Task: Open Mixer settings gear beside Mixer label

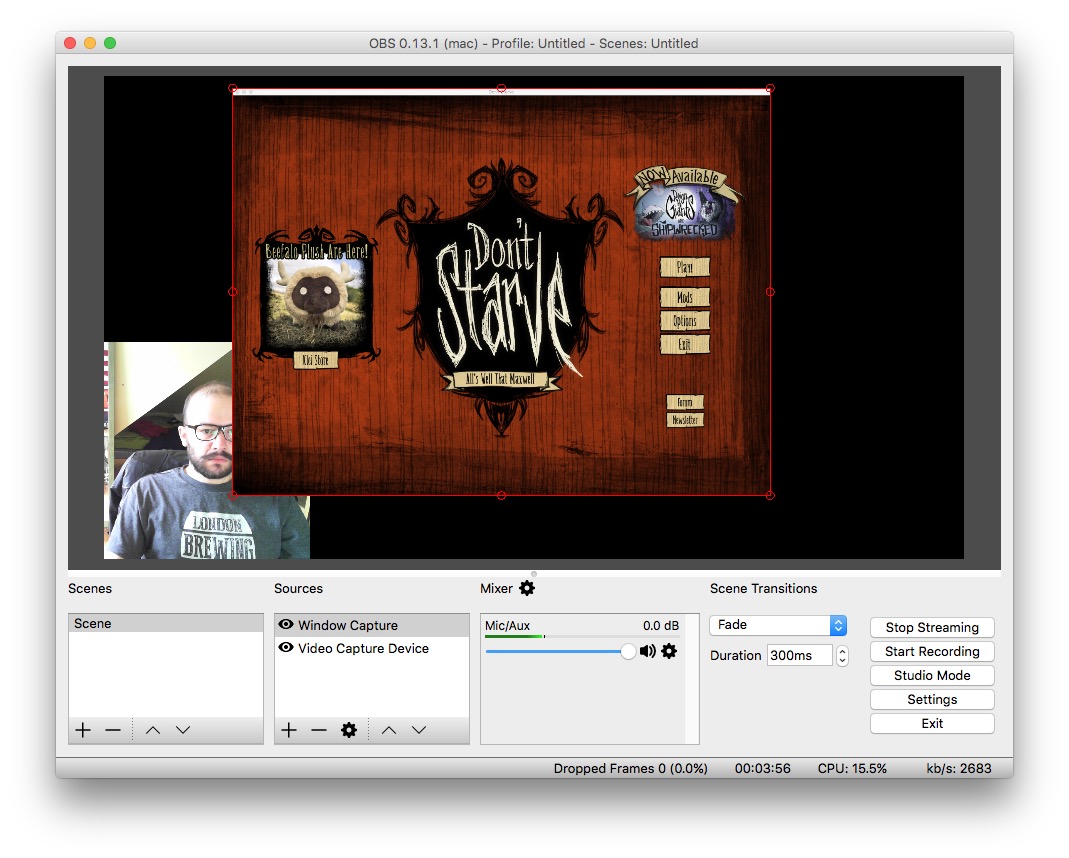Action: pos(527,588)
